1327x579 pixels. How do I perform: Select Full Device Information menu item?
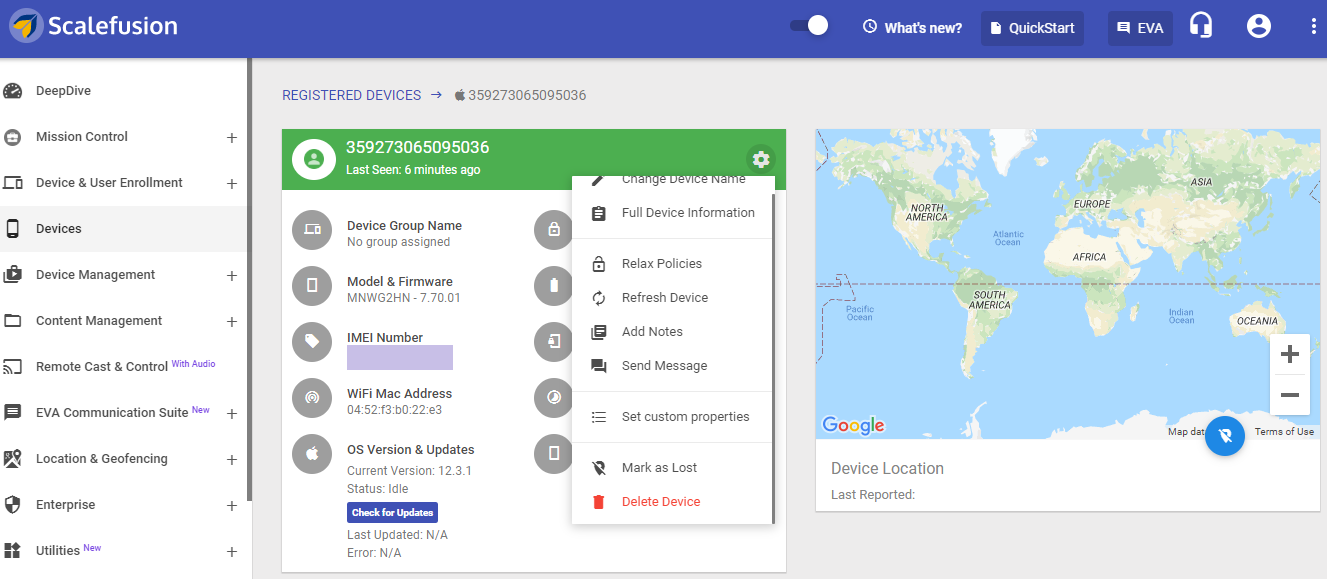pyautogui.click(x=672, y=213)
